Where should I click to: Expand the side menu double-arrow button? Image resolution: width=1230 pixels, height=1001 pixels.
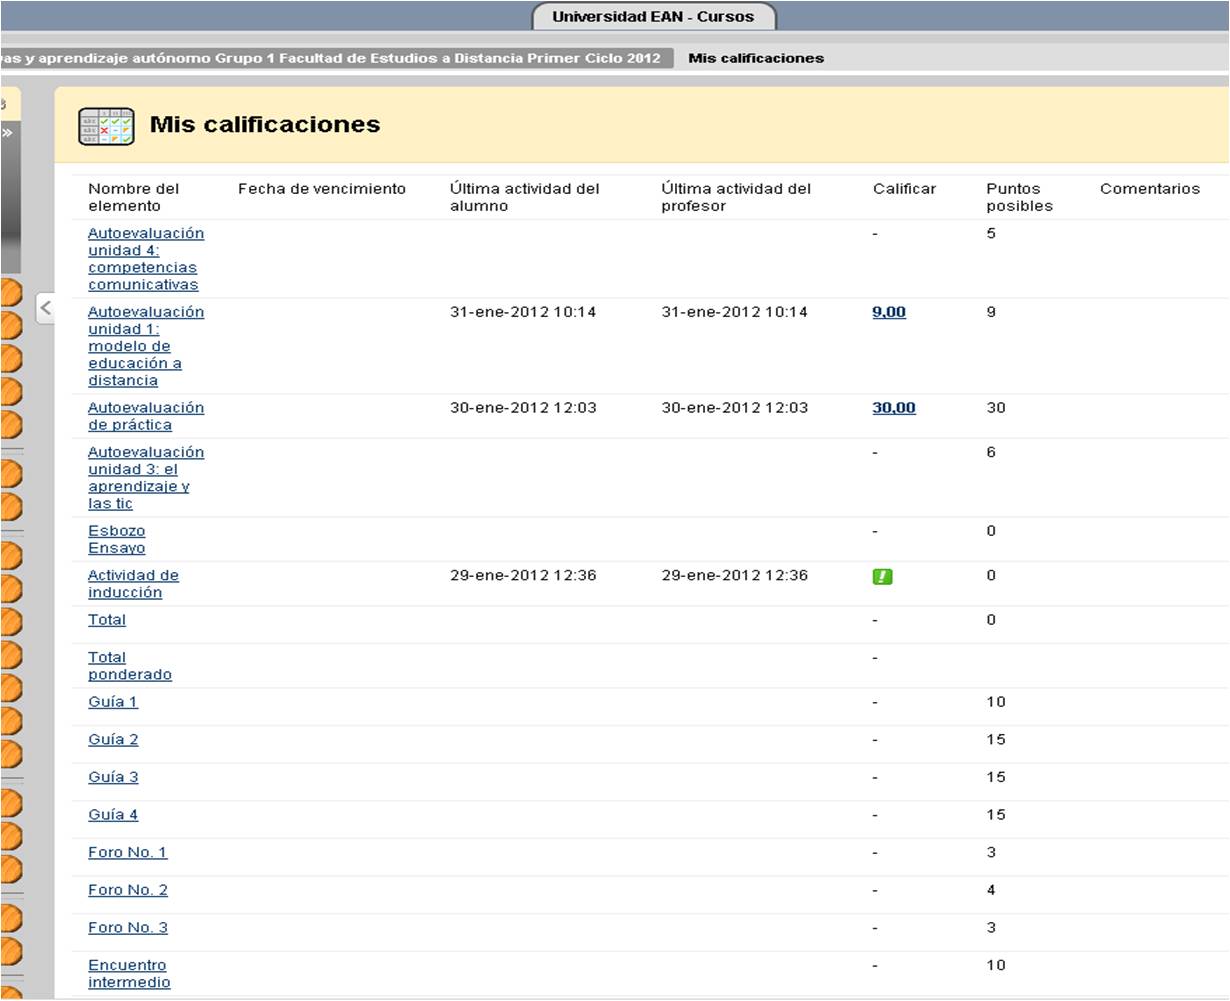7,132
